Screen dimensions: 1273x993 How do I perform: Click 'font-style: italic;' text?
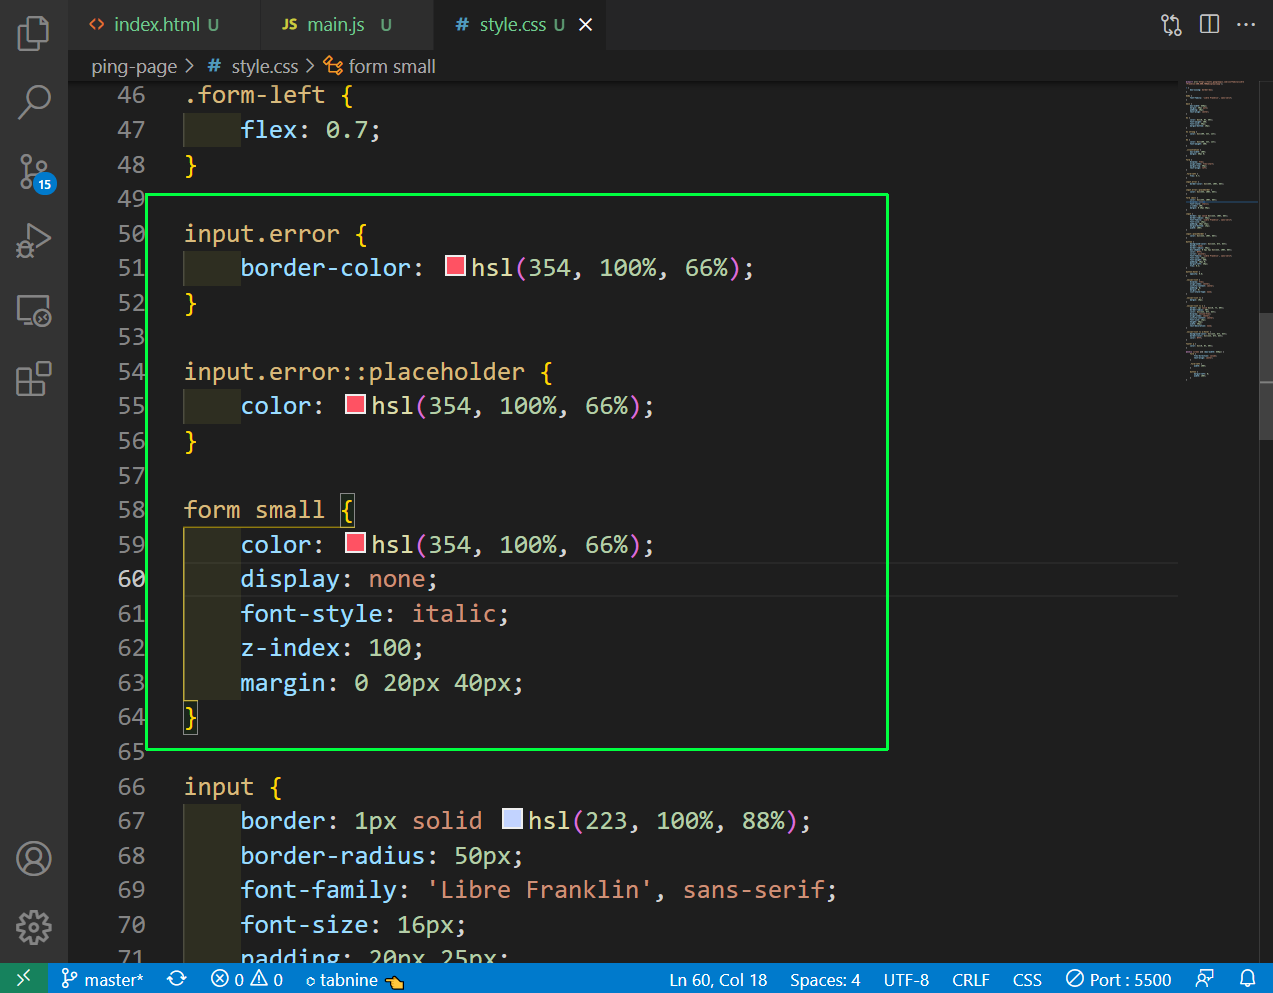pos(374,614)
